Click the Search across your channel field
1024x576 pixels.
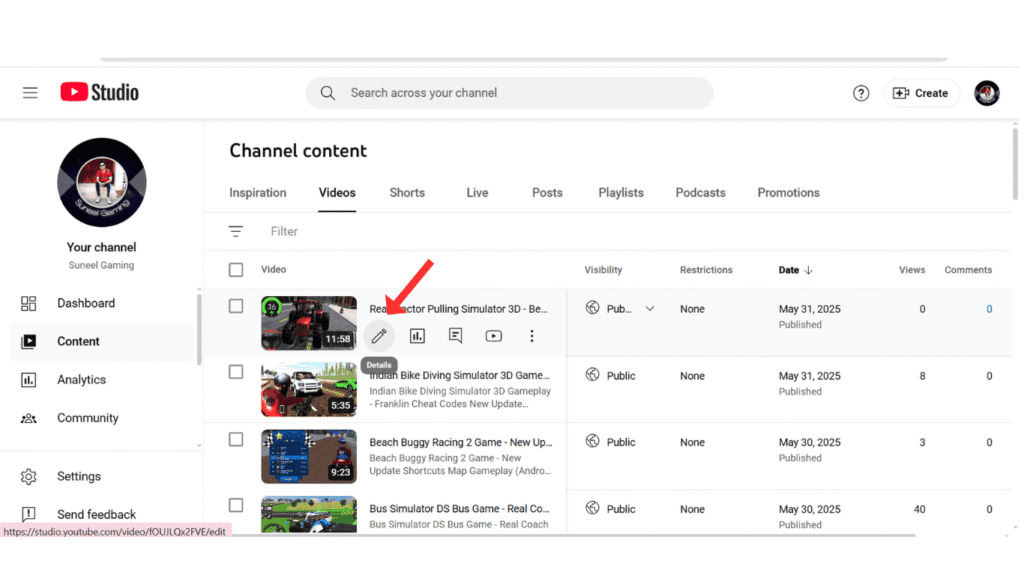pyautogui.click(x=510, y=93)
